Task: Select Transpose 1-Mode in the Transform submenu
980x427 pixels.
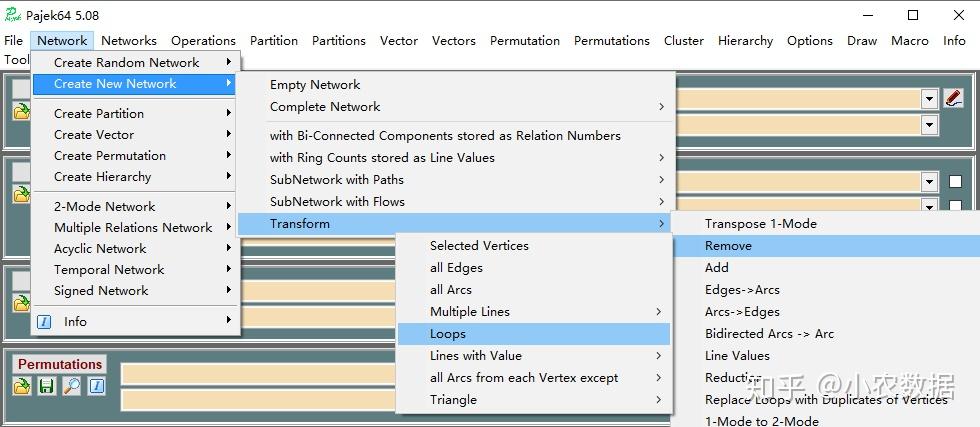Action: pos(760,224)
